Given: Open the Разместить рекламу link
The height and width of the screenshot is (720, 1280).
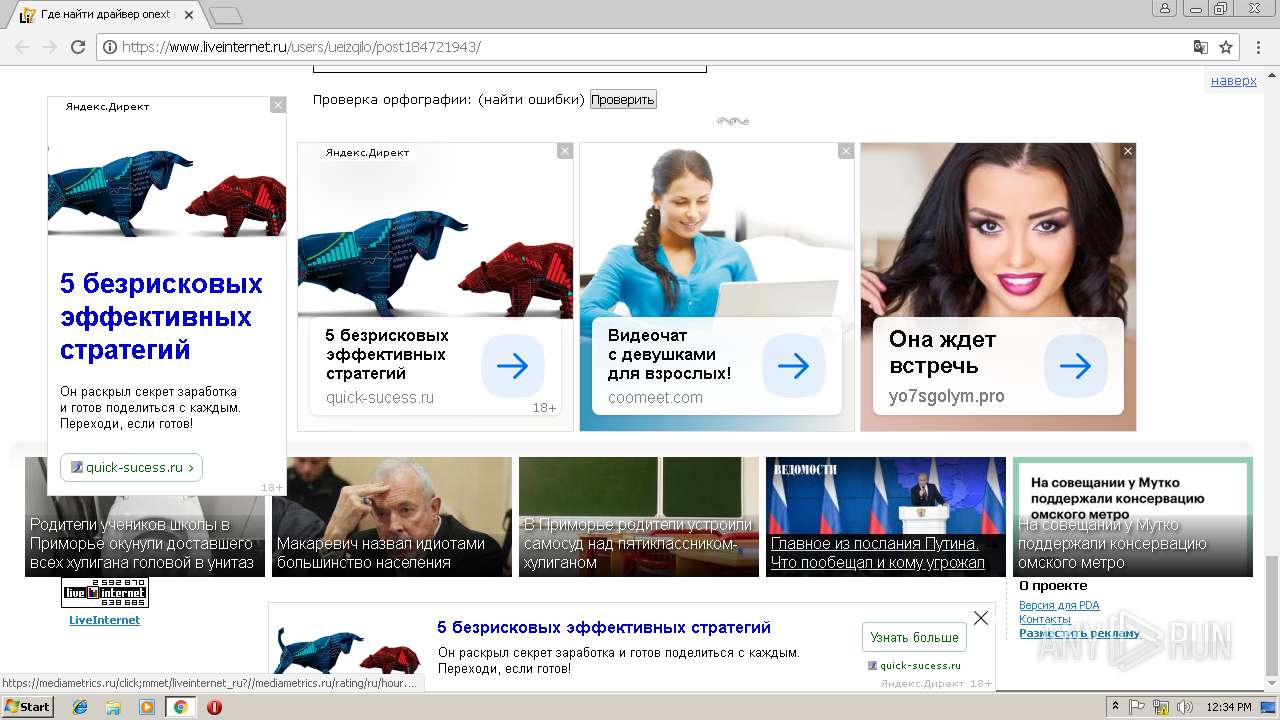Looking at the screenshot, I should pyautogui.click(x=1079, y=633).
